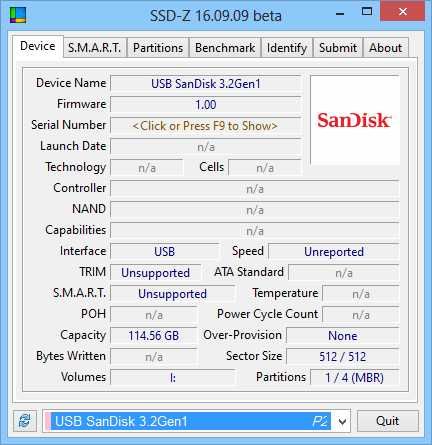Viewport: 432px width, 445px height.
Task: Click the ATA Standard n/a field
Action: tap(344, 273)
